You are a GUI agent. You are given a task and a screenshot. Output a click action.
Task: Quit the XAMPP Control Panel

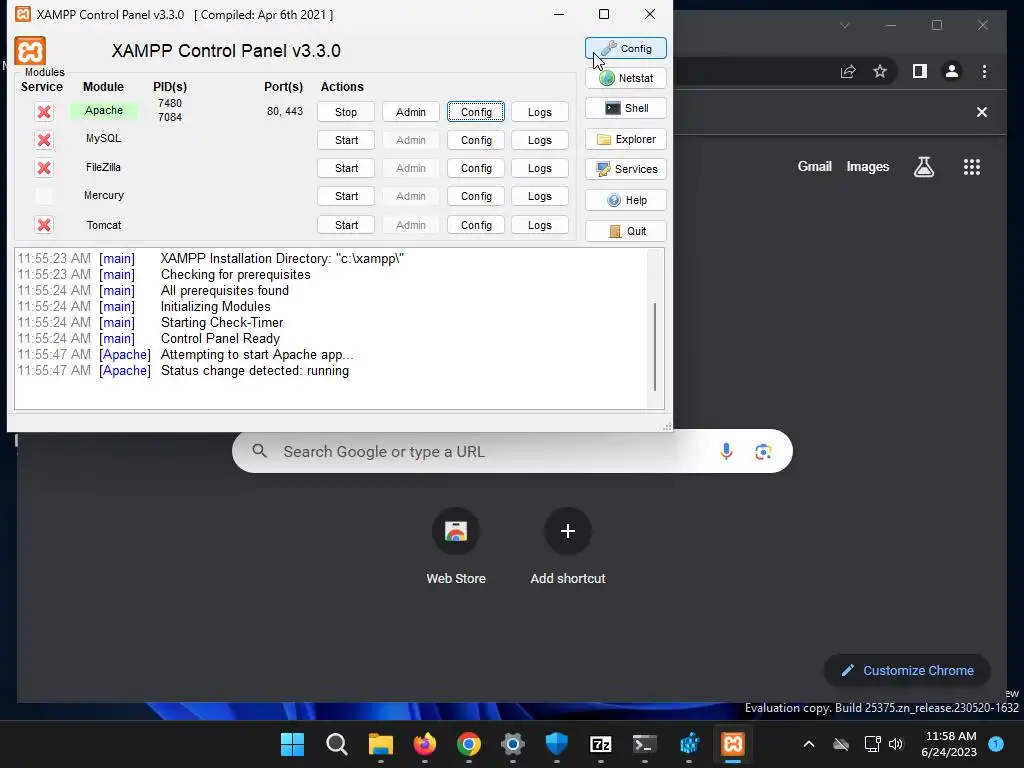[x=626, y=231]
